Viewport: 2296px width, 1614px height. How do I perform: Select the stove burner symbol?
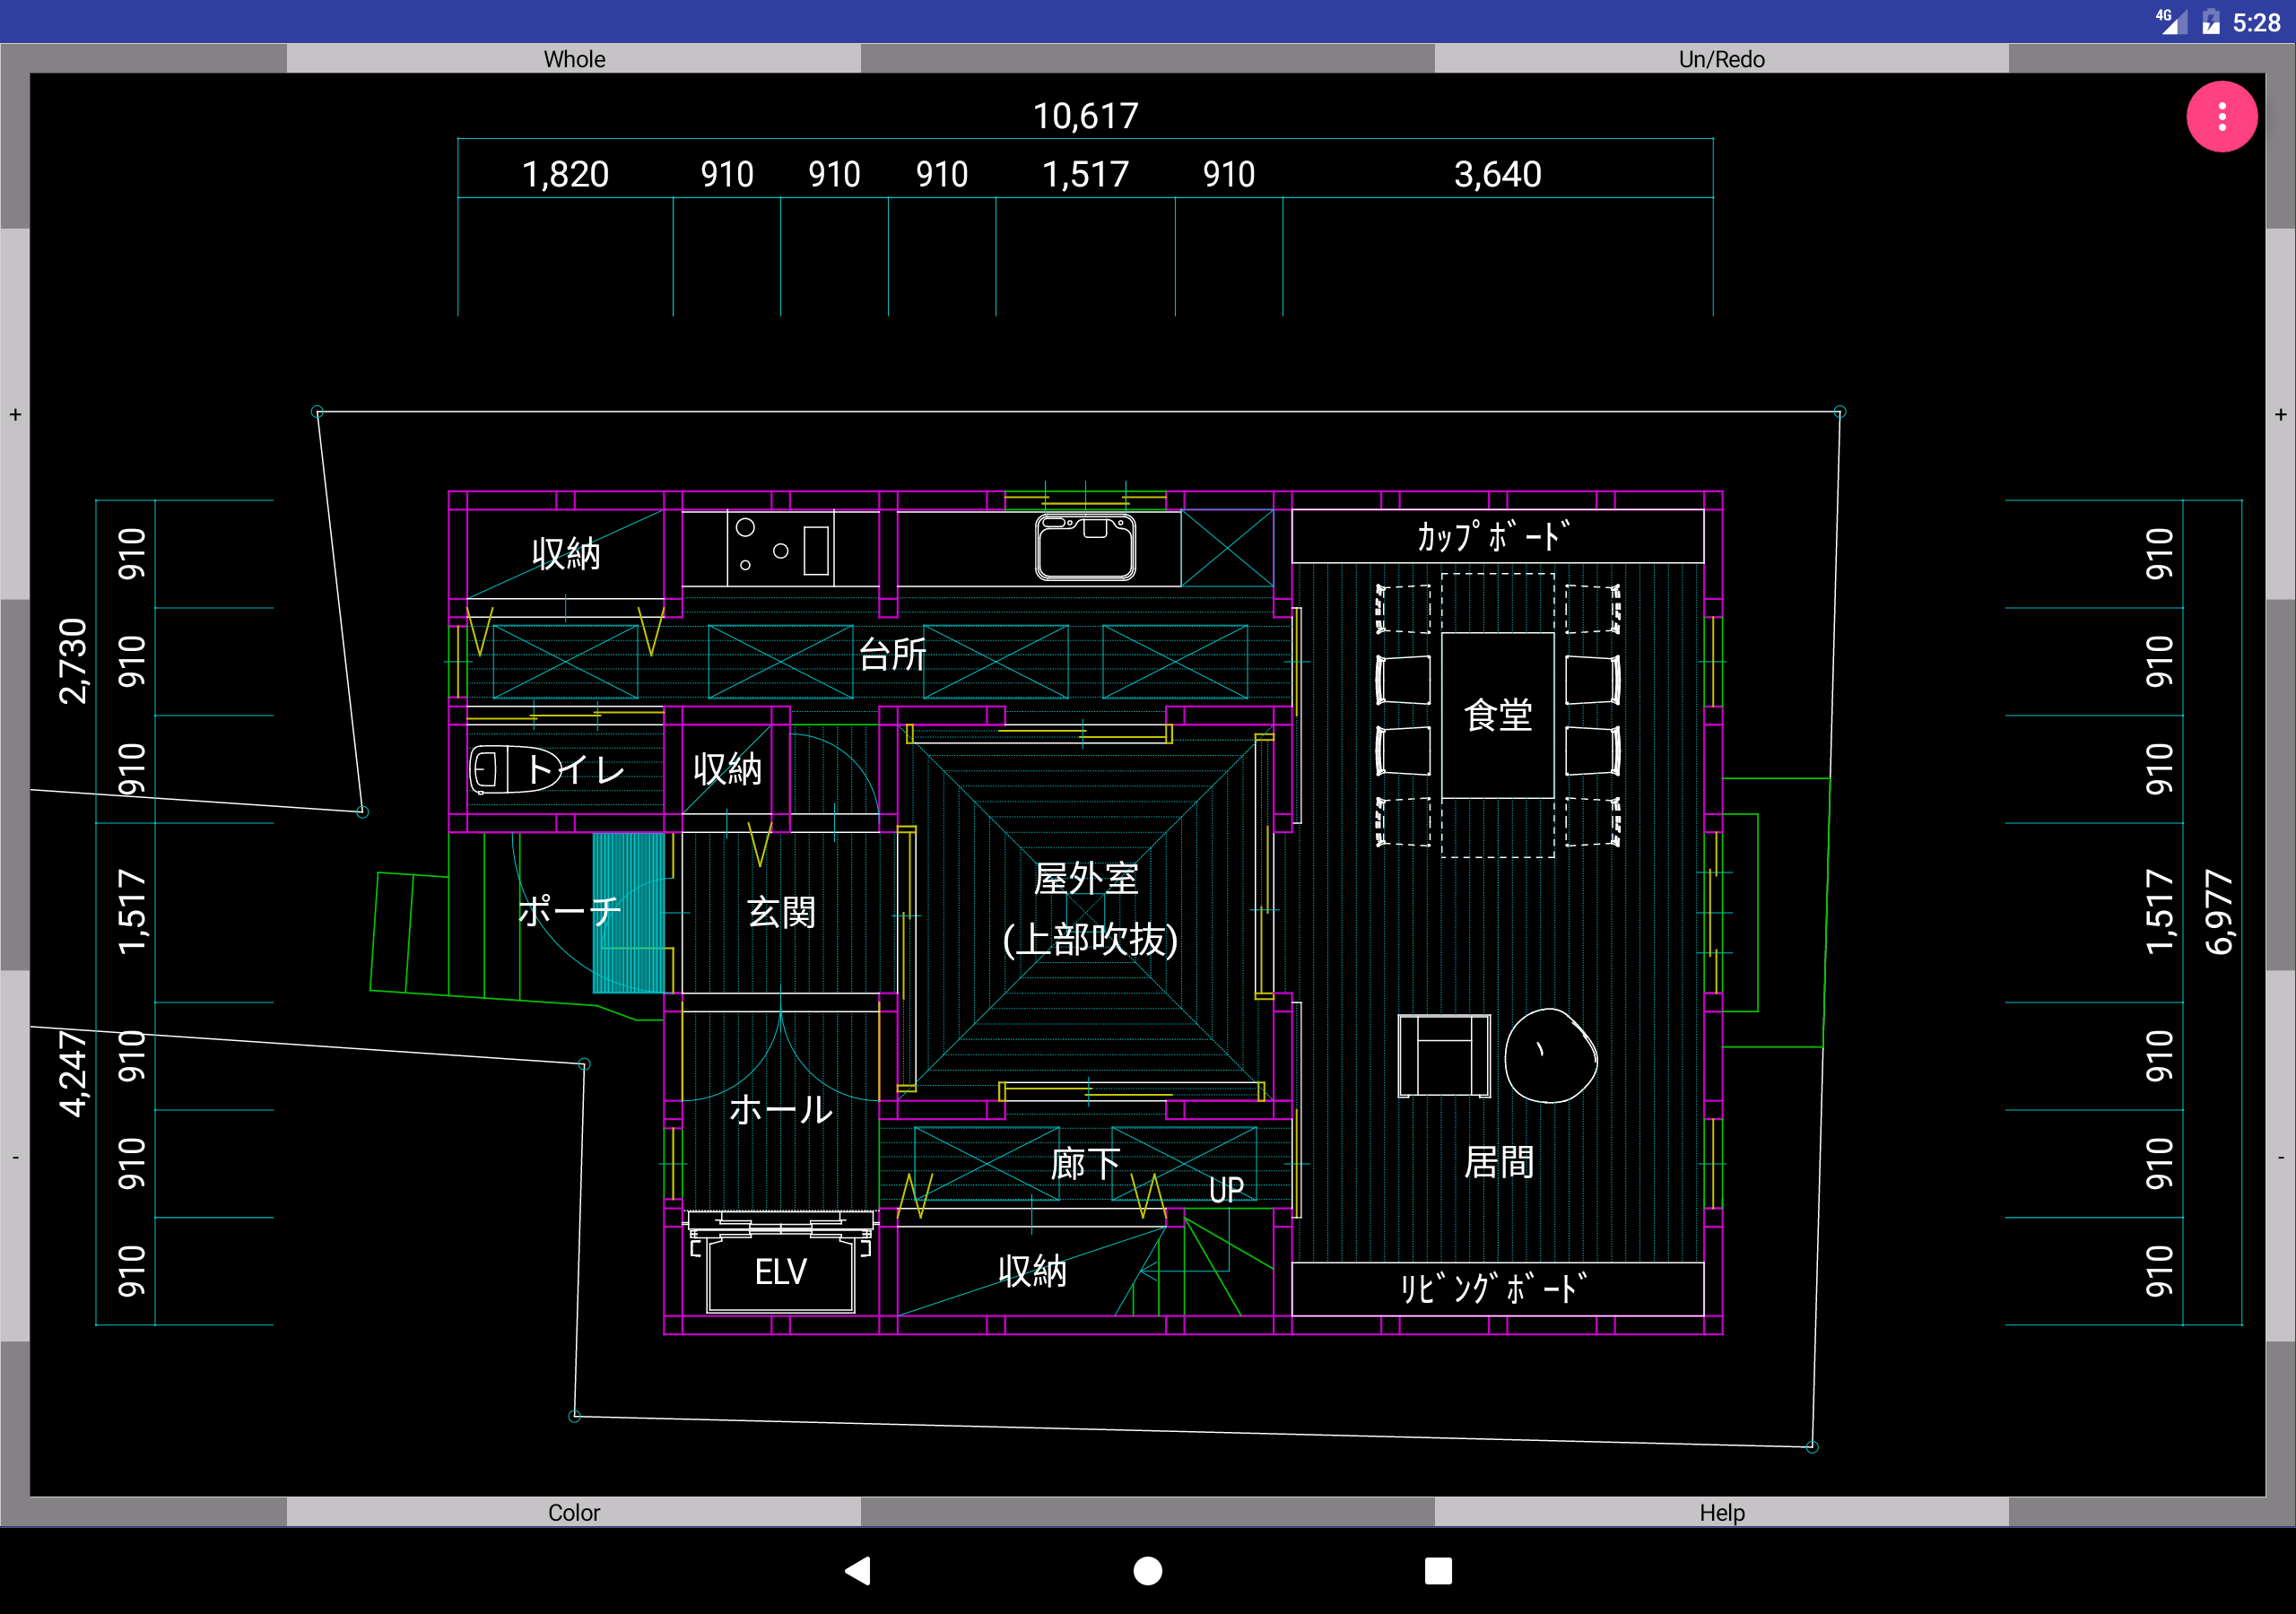pos(780,548)
